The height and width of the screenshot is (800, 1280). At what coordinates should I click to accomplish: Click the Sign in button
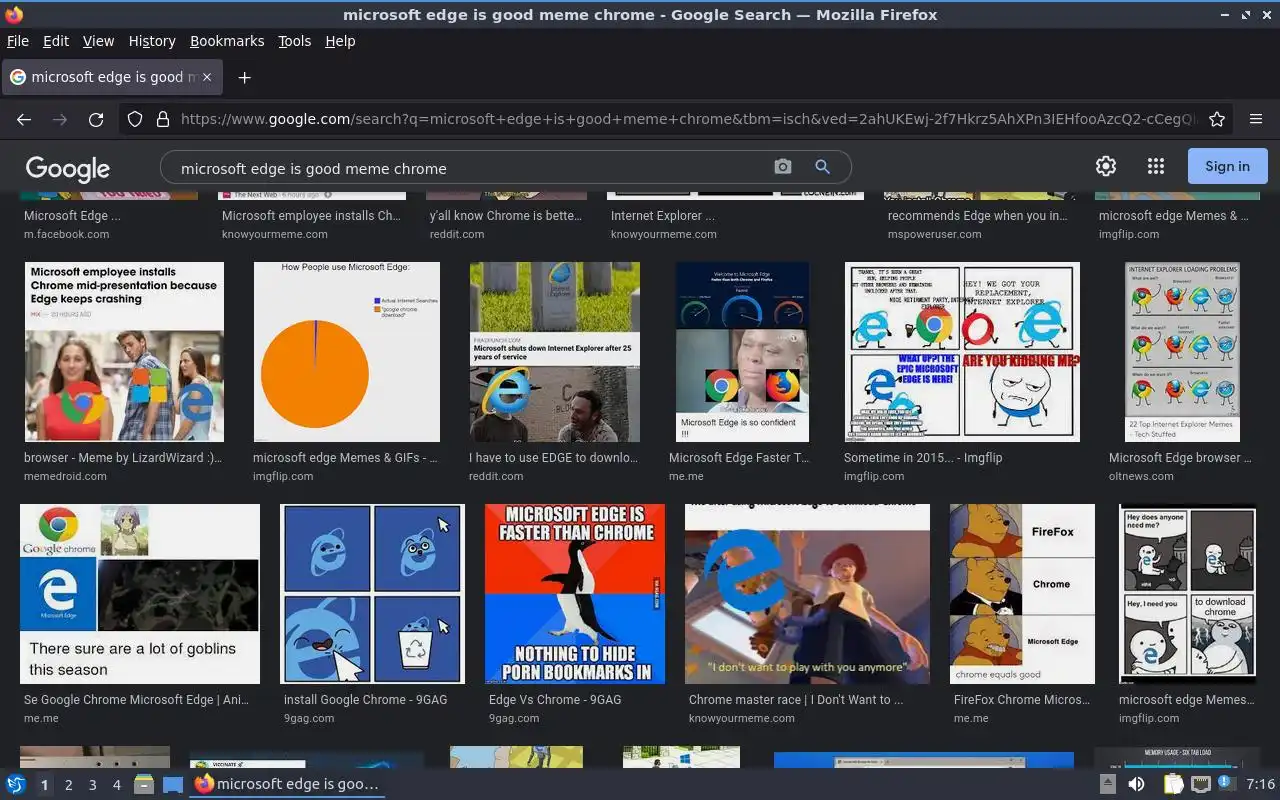tap(1227, 166)
